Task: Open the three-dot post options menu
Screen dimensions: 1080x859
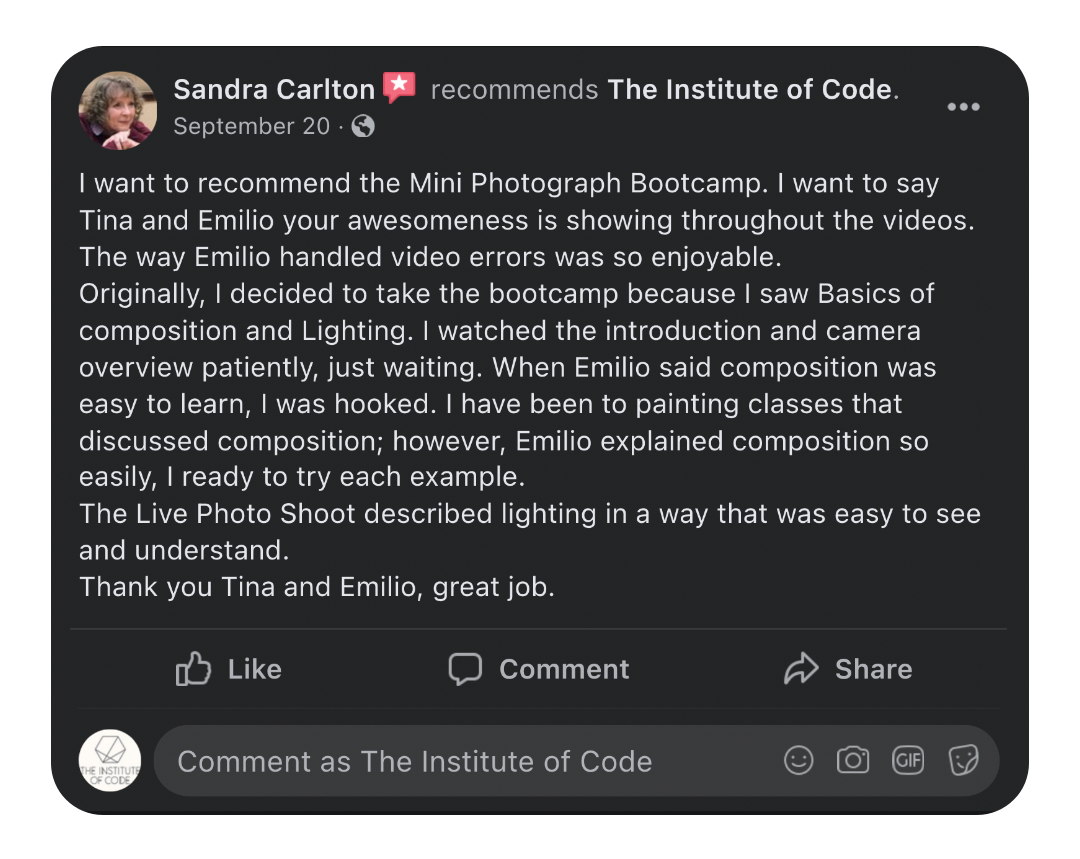Action: tap(963, 107)
